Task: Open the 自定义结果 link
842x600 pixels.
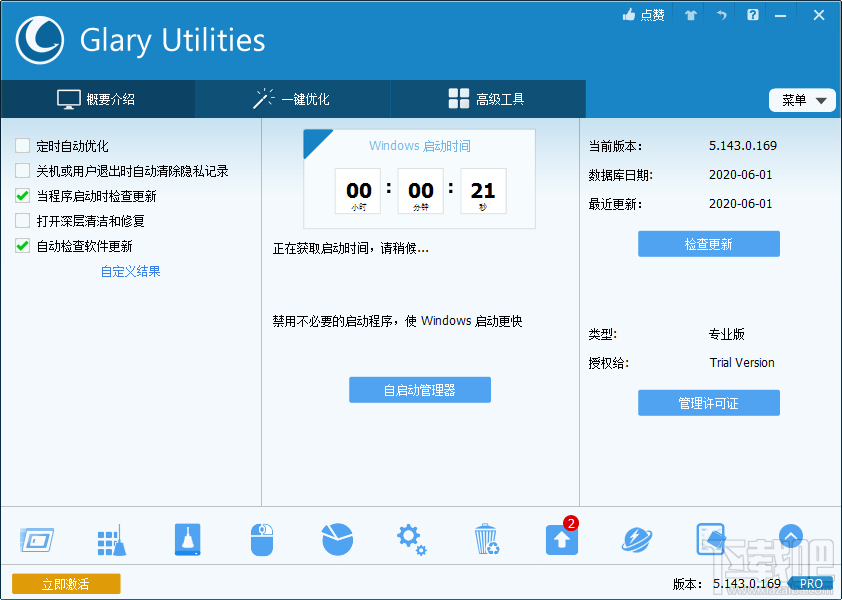Action: [130, 271]
